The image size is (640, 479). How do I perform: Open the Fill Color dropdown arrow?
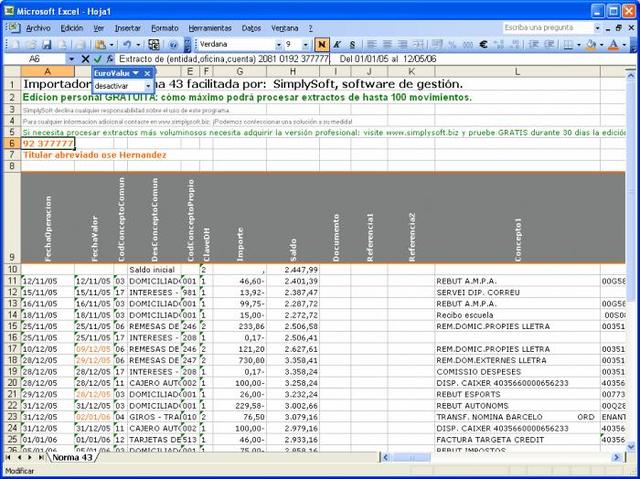[x=602, y=44]
